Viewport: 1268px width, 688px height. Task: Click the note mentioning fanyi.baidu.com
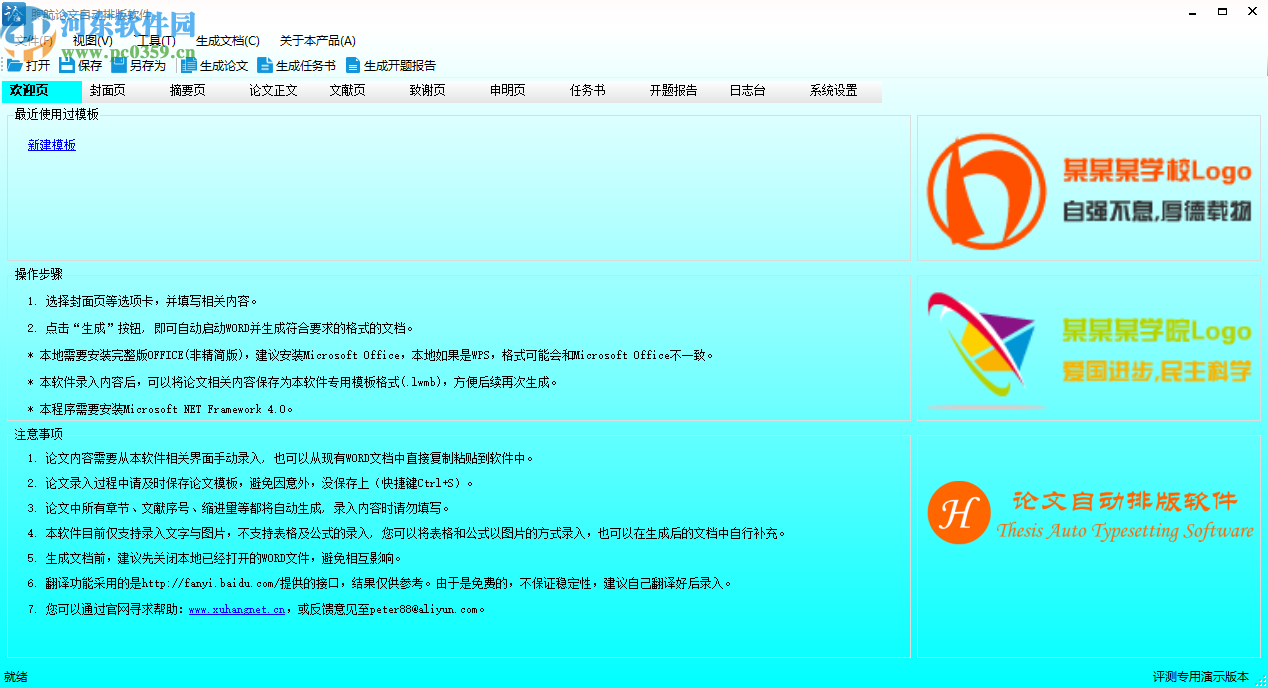(x=381, y=583)
